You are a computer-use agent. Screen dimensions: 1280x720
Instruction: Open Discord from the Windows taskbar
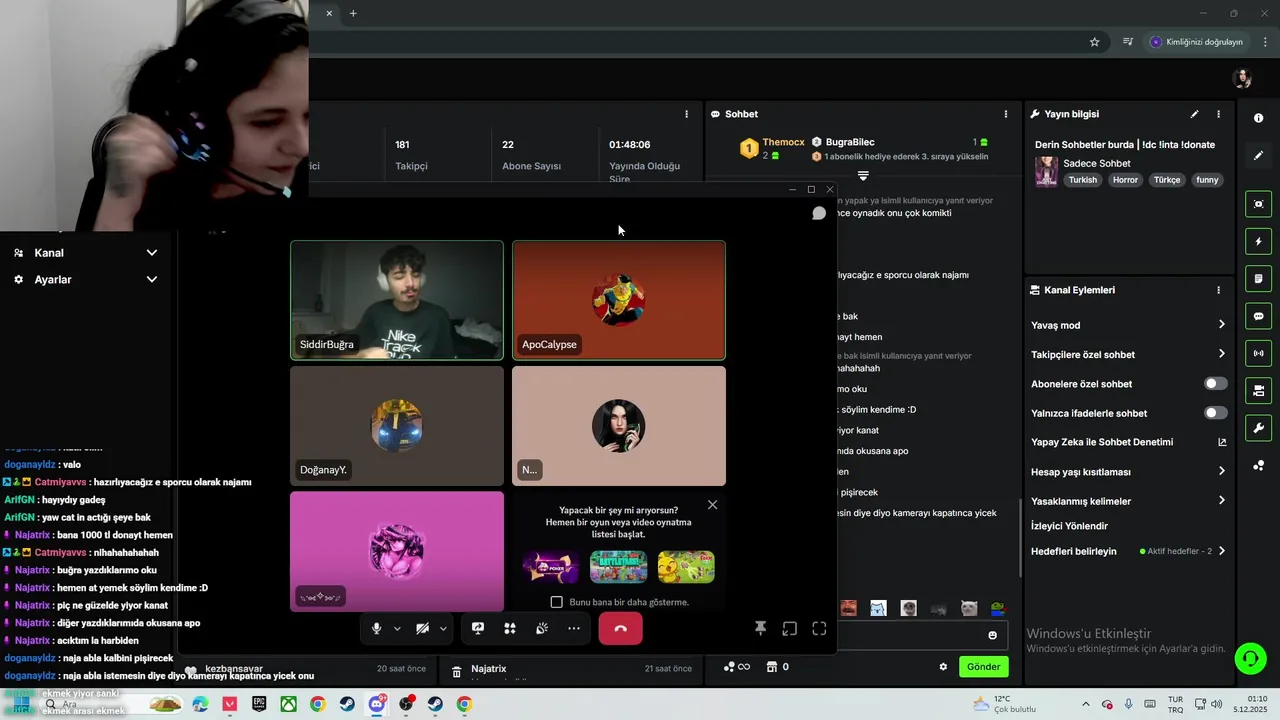(x=377, y=704)
